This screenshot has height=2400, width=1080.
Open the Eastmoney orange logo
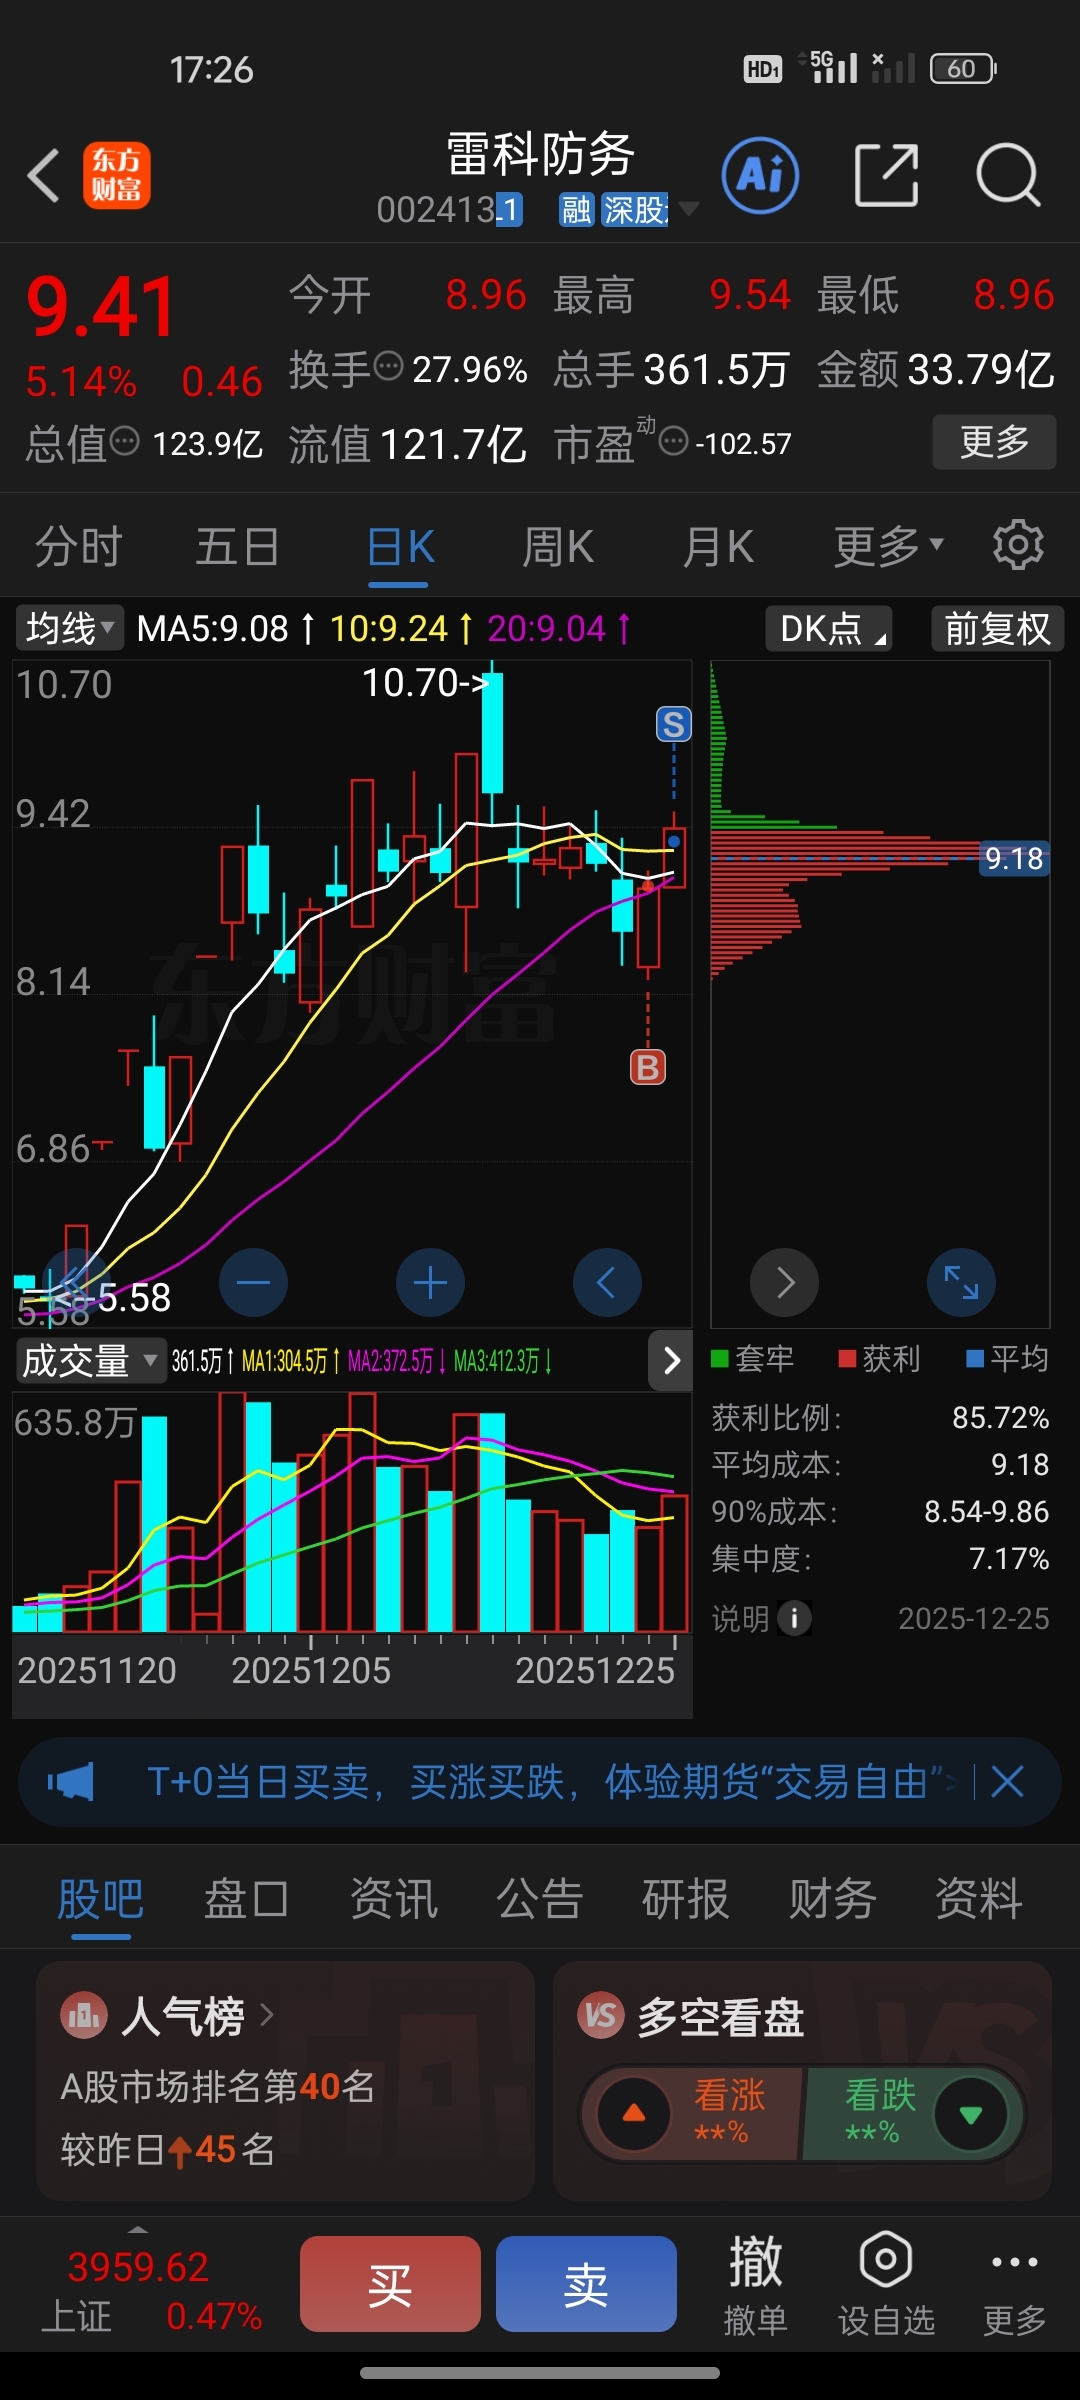117,175
